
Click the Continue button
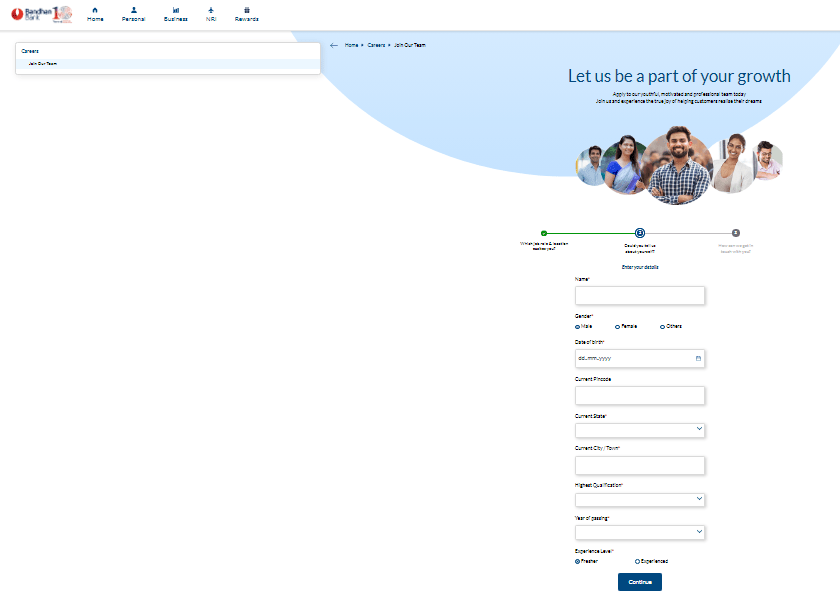[x=640, y=582]
